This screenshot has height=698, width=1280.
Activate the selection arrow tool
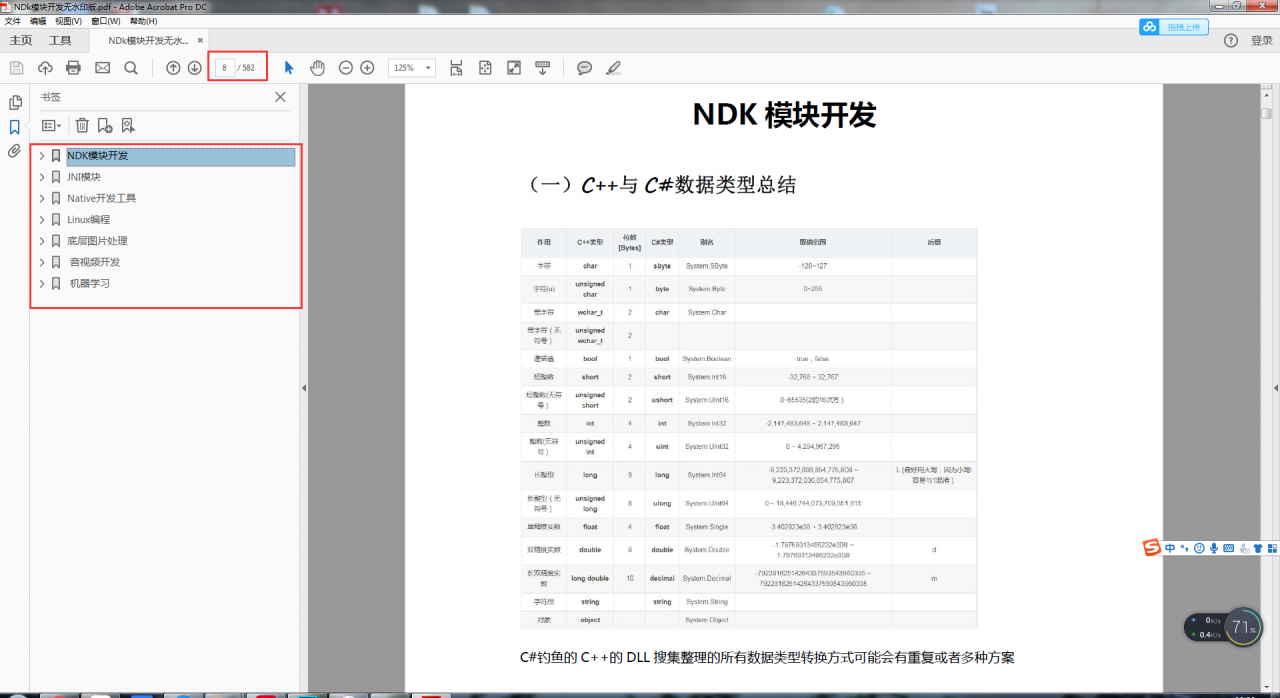289,68
